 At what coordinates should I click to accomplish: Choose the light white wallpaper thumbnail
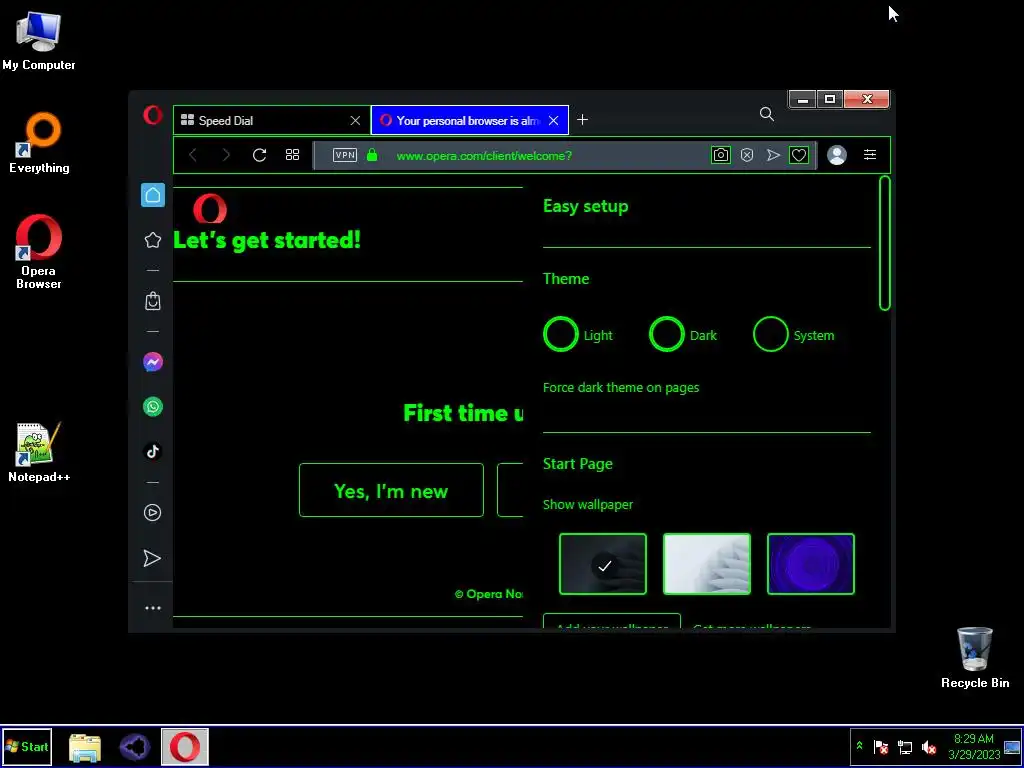(707, 564)
